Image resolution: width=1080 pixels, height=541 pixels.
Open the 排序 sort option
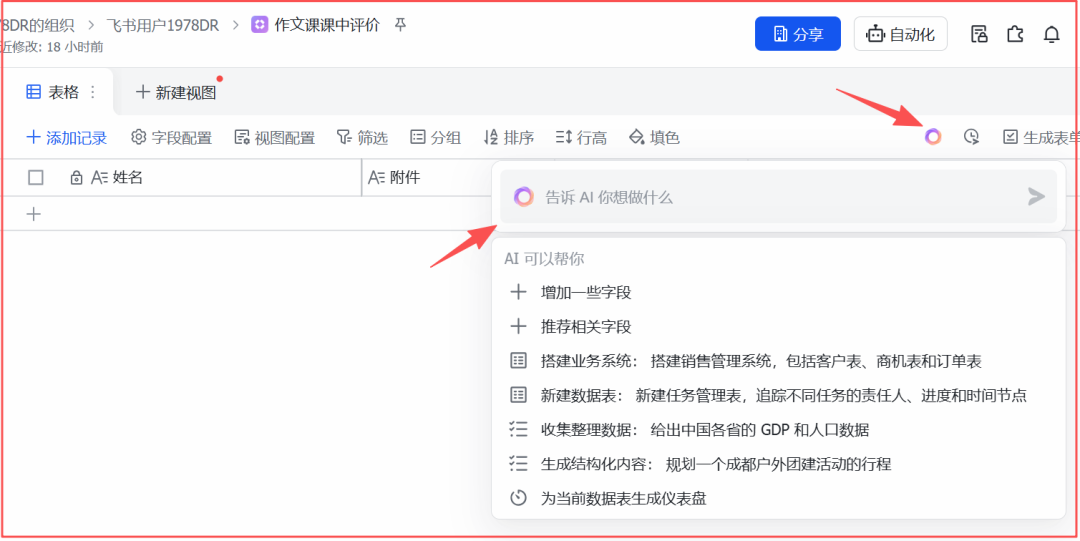pos(508,138)
